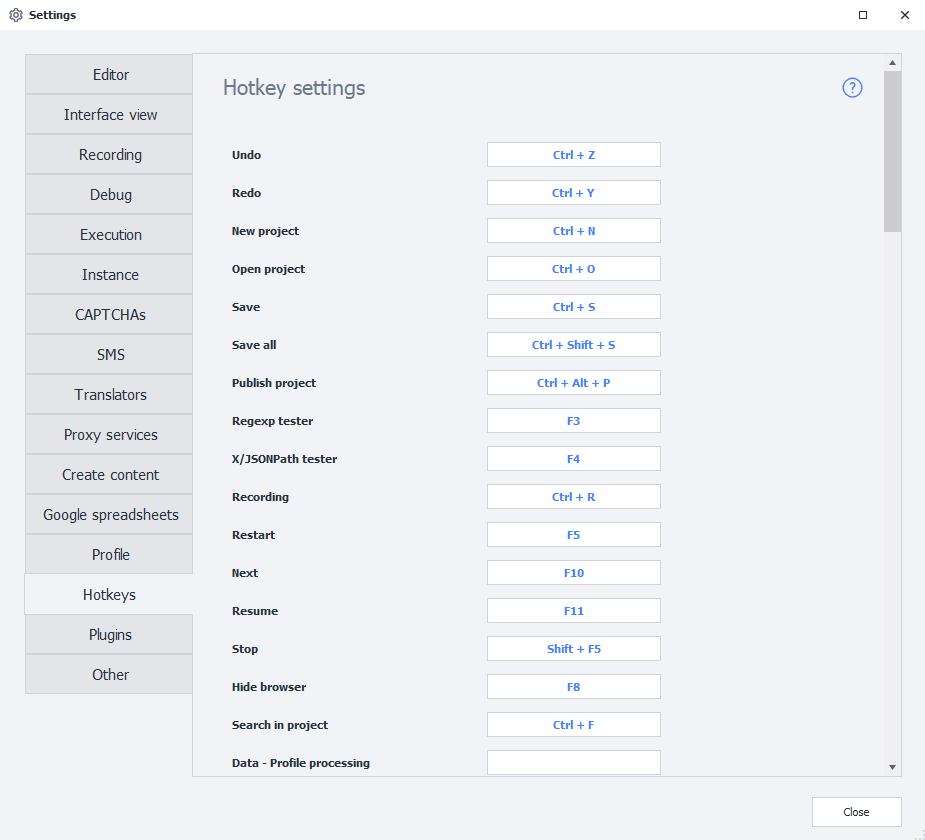This screenshot has height=840, width=925.
Task: Switch to the Interface view tab
Action: point(110,115)
